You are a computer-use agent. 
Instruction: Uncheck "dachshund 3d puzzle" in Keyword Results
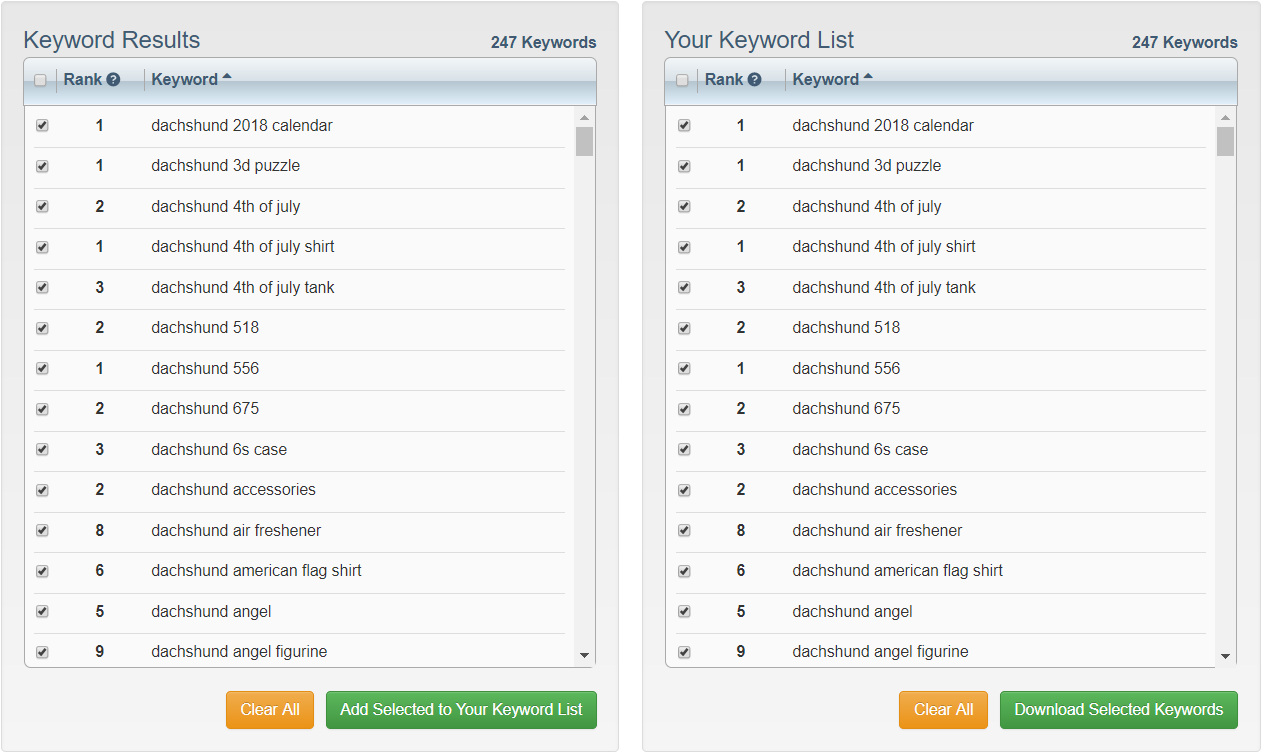click(42, 167)
